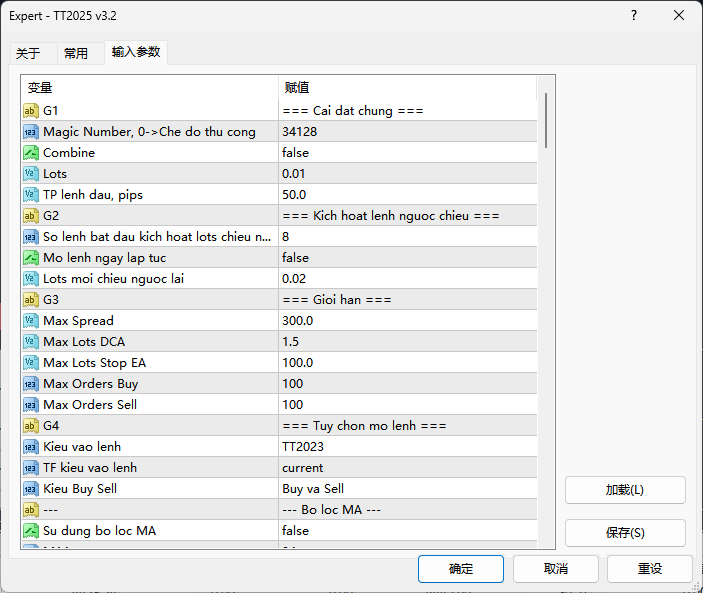Switch to the 关于 tab

(x=28, y=53)
